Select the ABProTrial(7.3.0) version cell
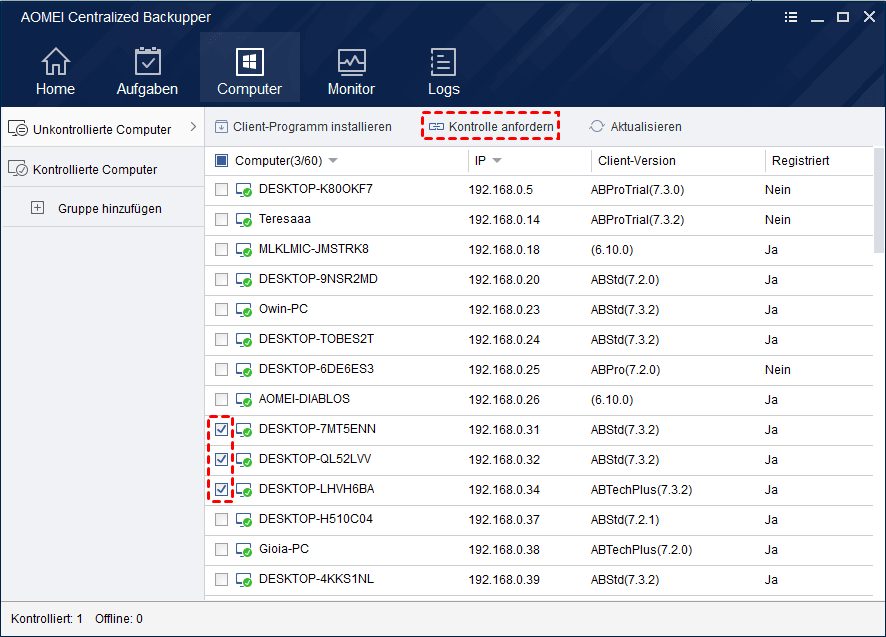The image size is (886, 637). (637, 190)
